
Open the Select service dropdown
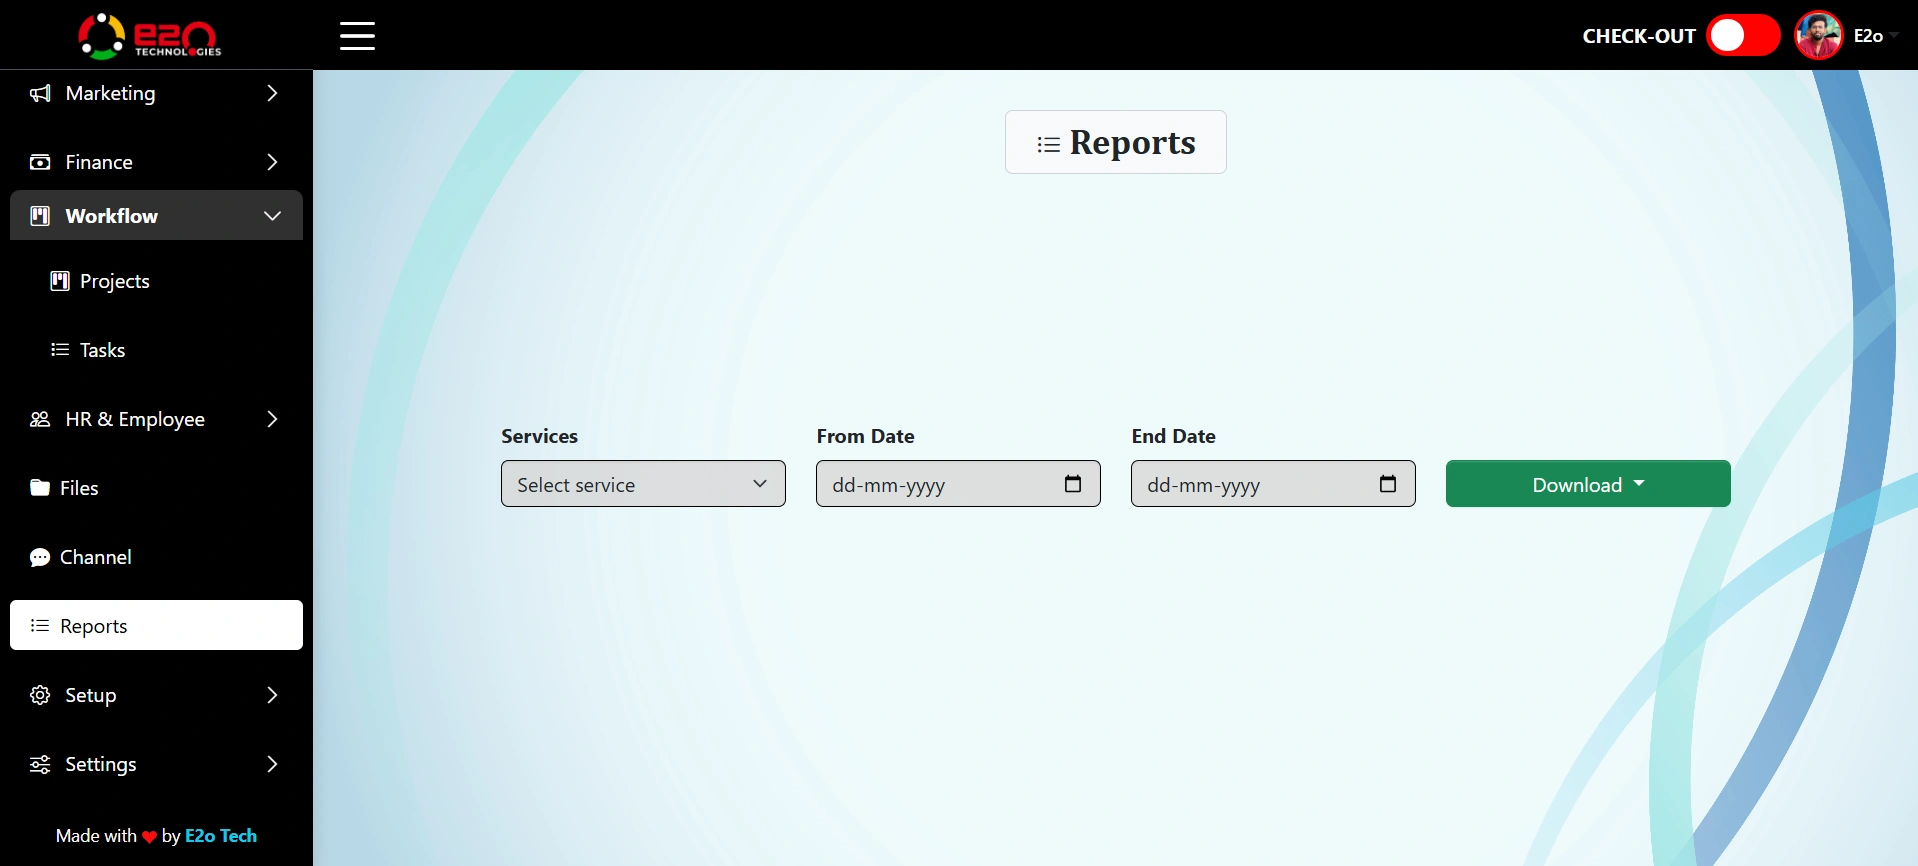coord(643,484)
